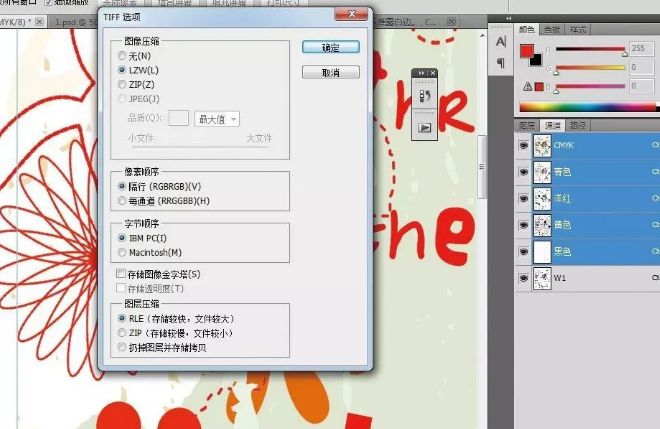This screenshot has height=429, width=660.
Task: Open the History panel icon
Action: point(424,96)
